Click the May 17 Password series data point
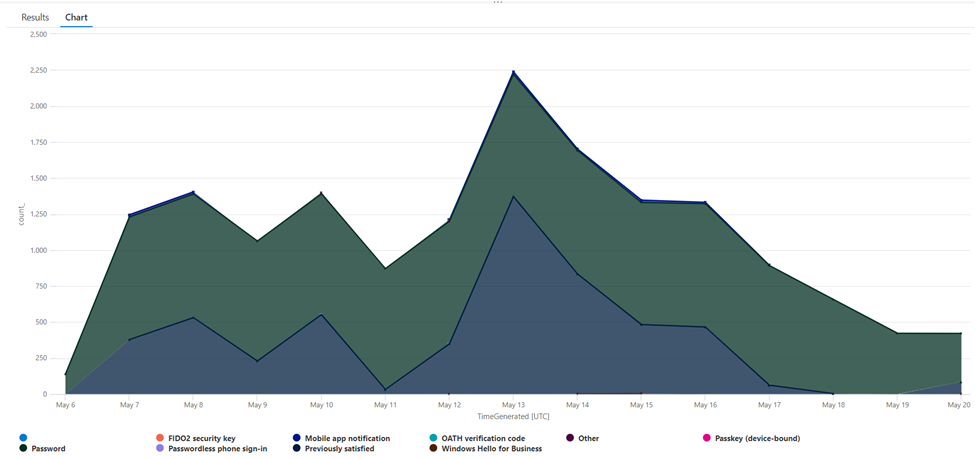Image resolution: width=975 pixels, height=459 pixels. (769, 265)
